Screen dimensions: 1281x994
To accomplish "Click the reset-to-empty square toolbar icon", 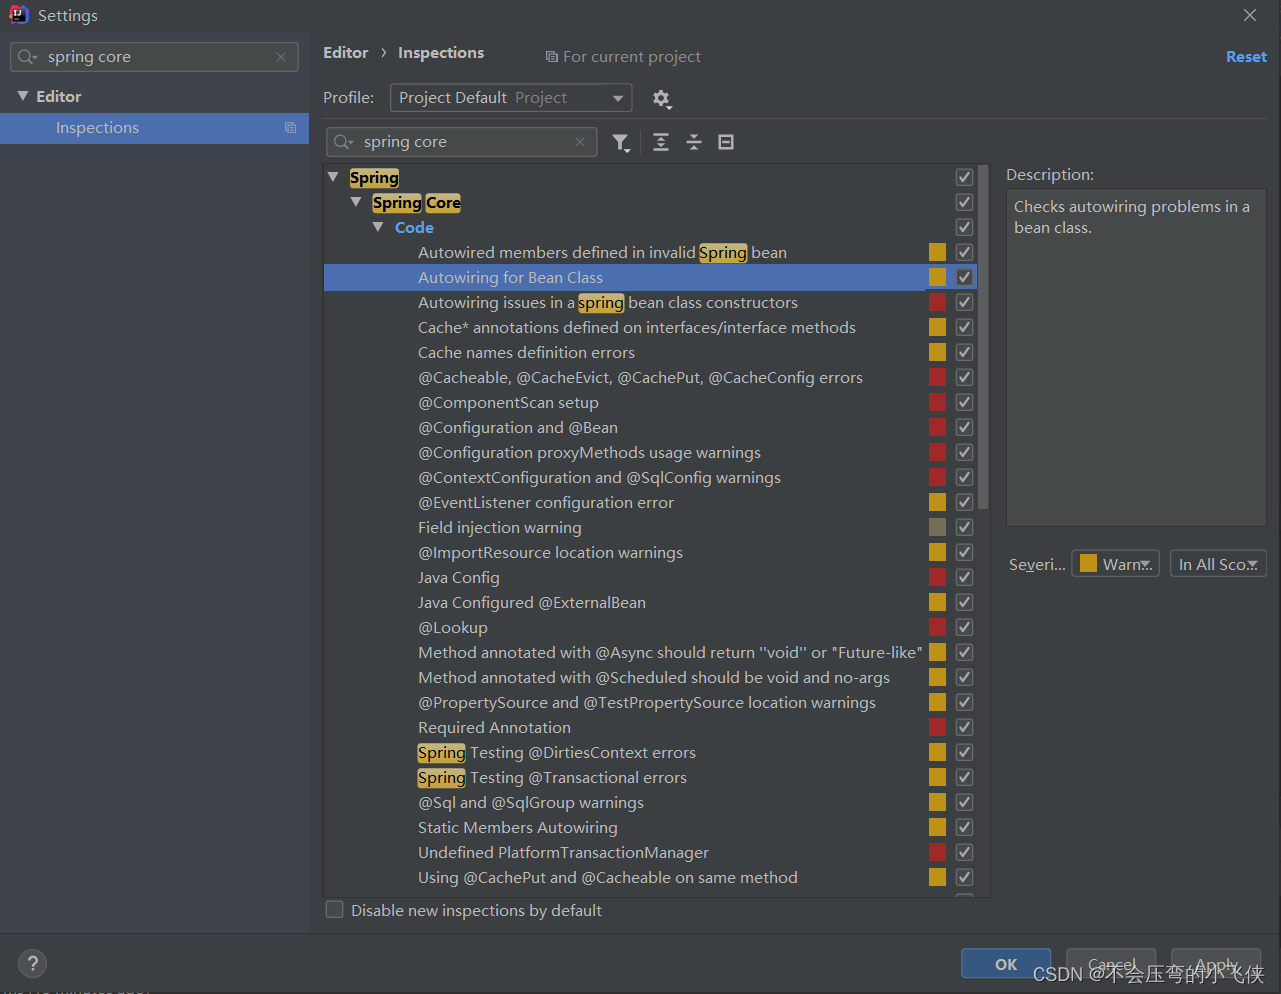I will click(726, 142).
